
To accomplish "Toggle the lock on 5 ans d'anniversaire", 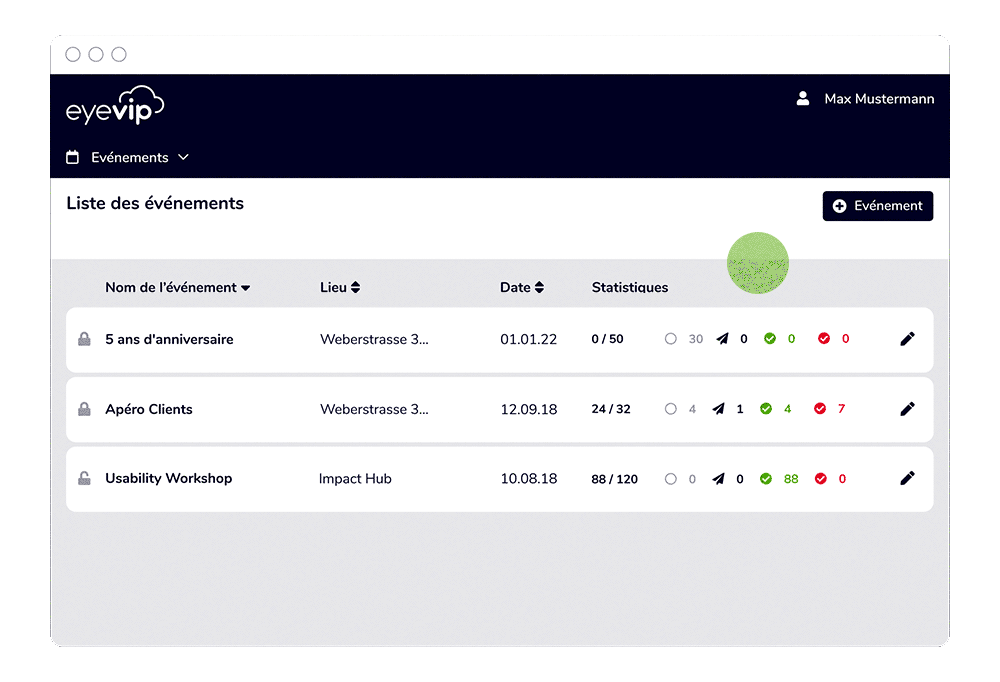I will tap(85, 340).
